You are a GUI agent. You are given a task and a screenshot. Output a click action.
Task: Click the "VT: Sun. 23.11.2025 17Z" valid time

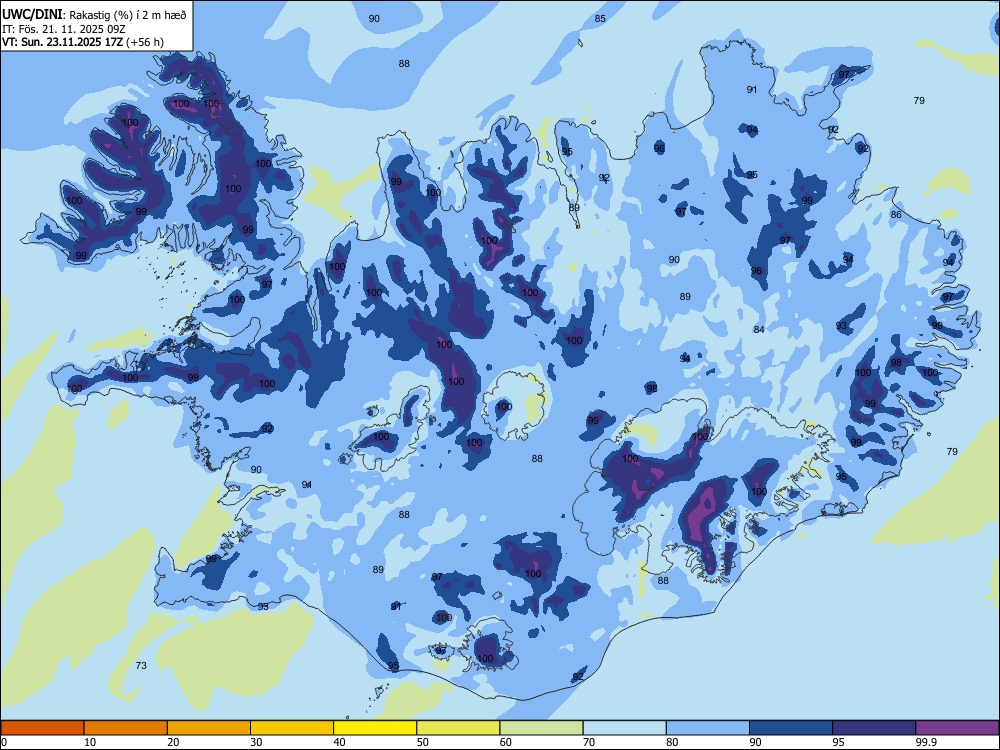point(62,42)
